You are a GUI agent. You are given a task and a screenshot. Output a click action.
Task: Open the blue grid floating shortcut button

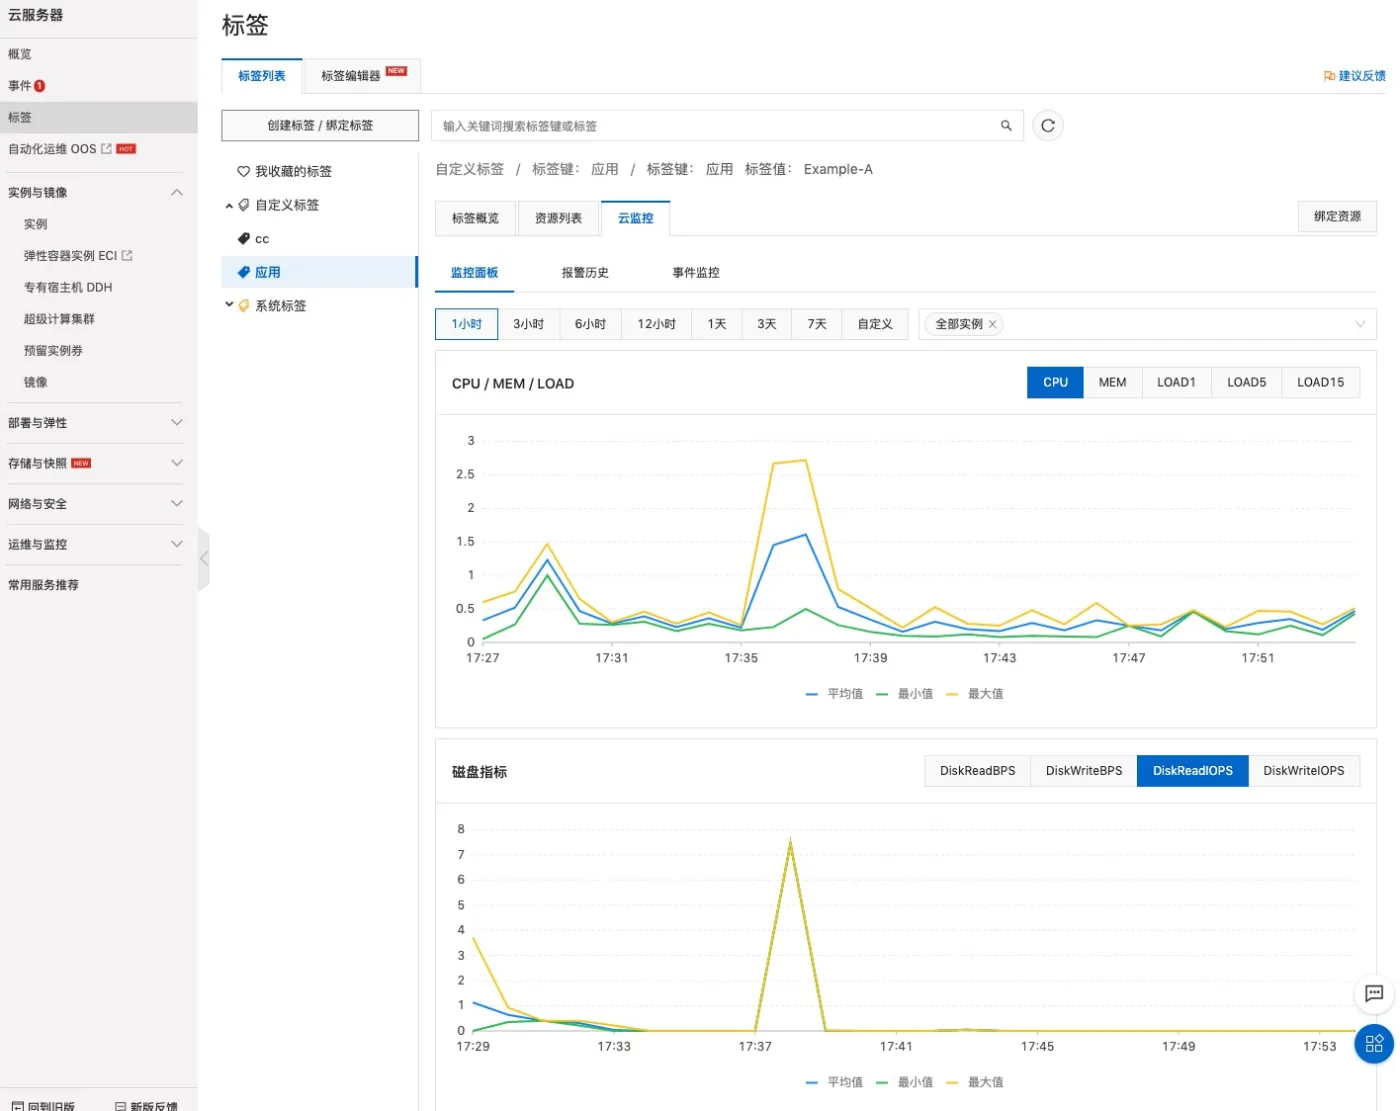coord(1374,1044)
